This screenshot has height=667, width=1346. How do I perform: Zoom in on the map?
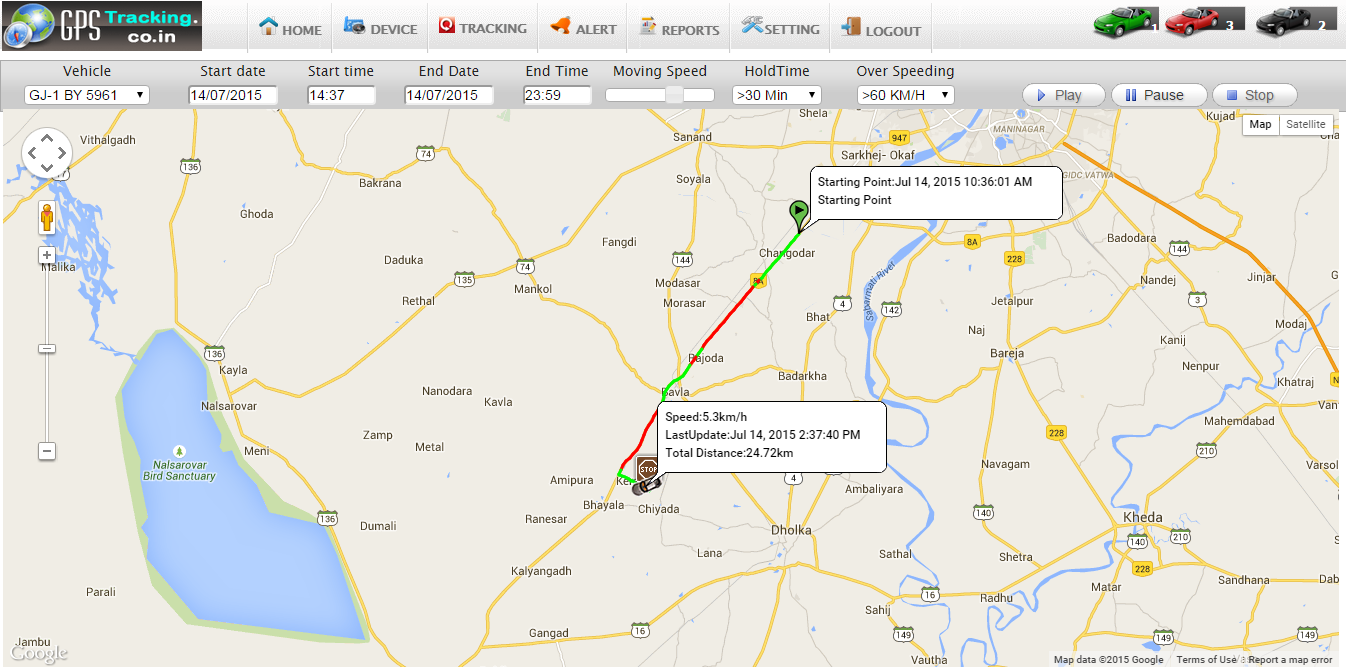coord(47,255)
